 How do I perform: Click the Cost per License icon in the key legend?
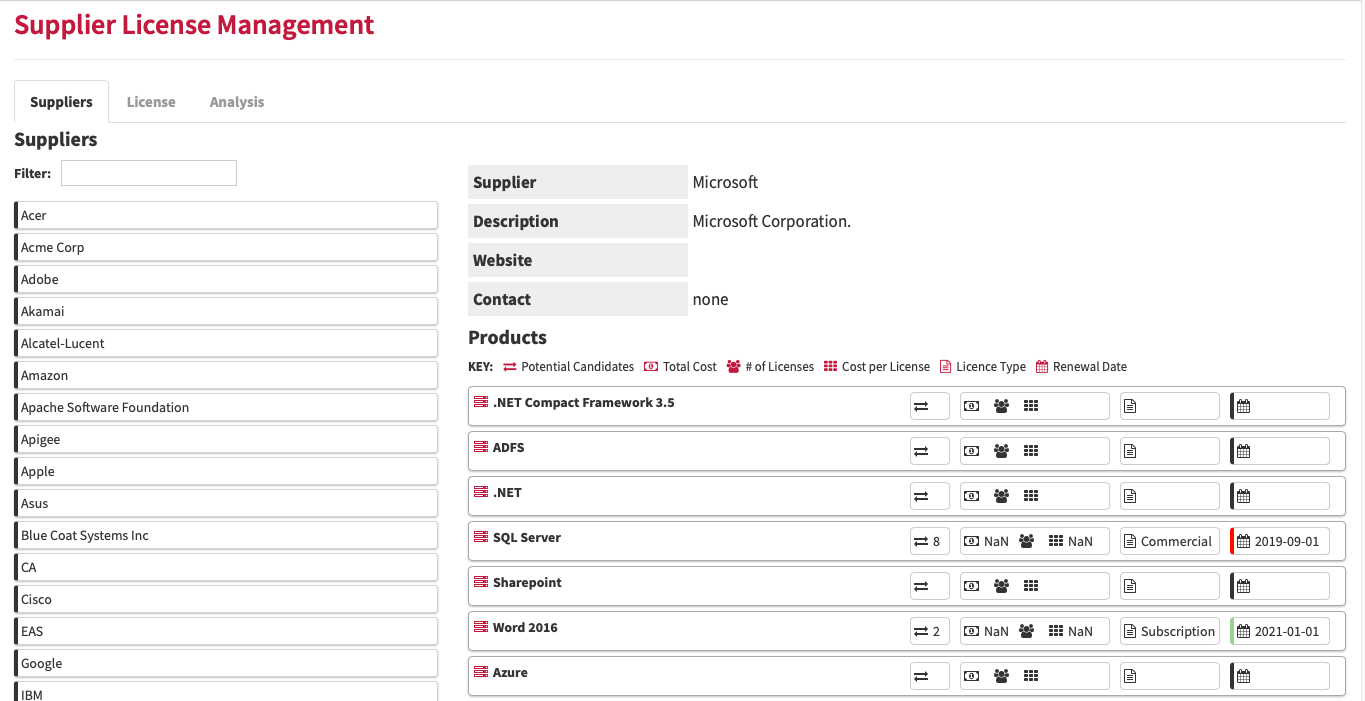[x=831, y=367]
